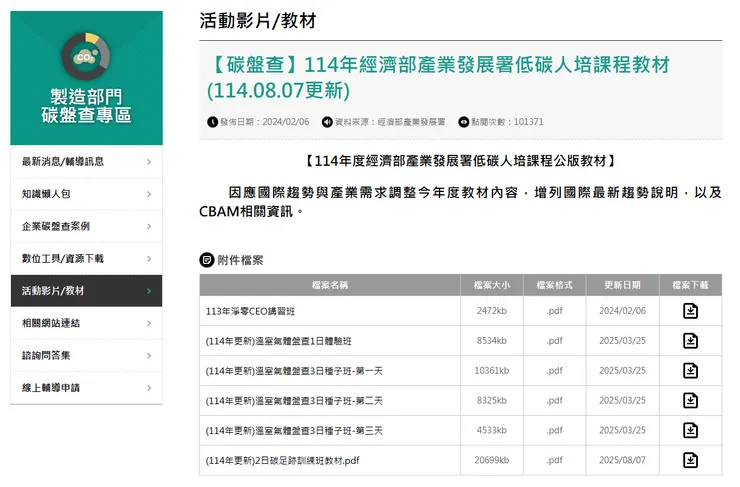Expand chevron on 諮詢問答集
This screenshot has height=487, width=740.
[x=149, y=355]
